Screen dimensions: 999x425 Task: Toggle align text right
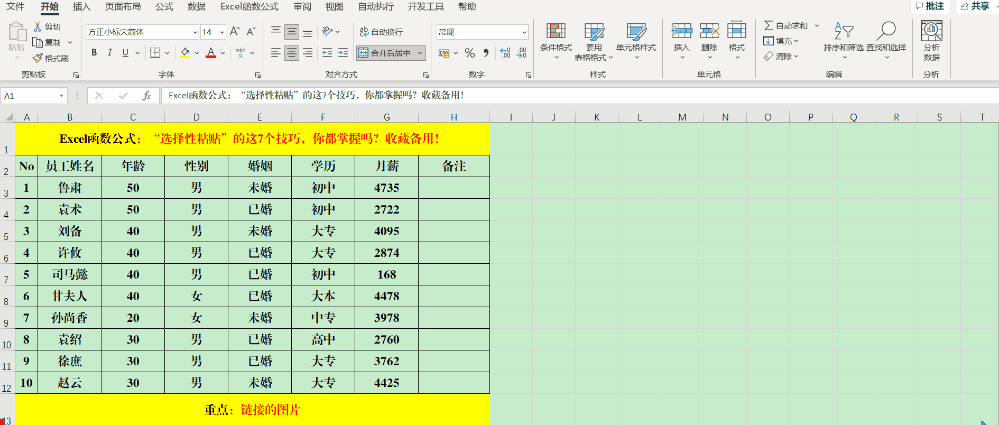308,52
